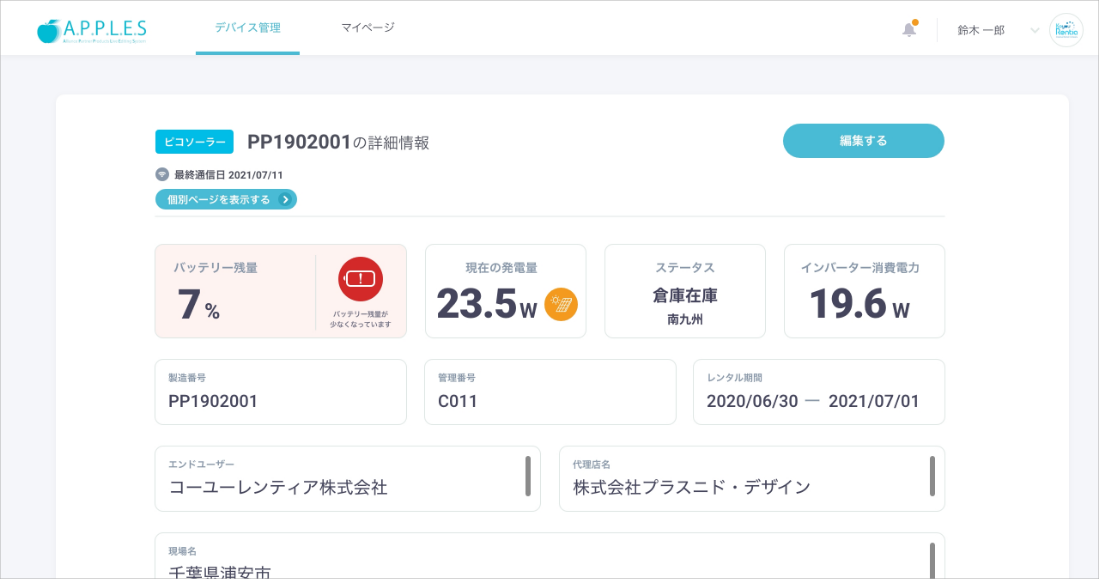
Task: Switch to the デバイス管理 tab
Action: pyautogui.click(x=247, y=28)
